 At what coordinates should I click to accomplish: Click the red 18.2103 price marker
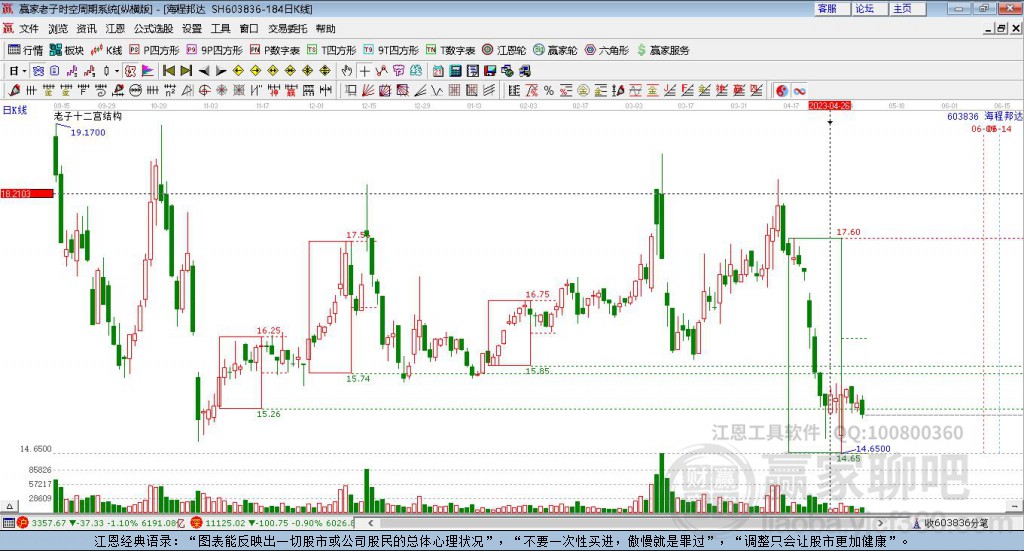point(27,194)
